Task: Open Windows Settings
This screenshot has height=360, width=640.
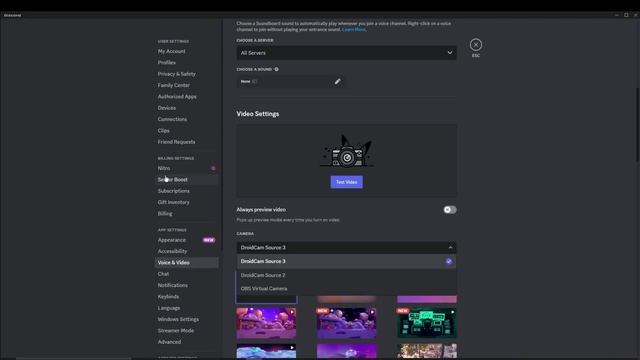Action: click(178, 319)
